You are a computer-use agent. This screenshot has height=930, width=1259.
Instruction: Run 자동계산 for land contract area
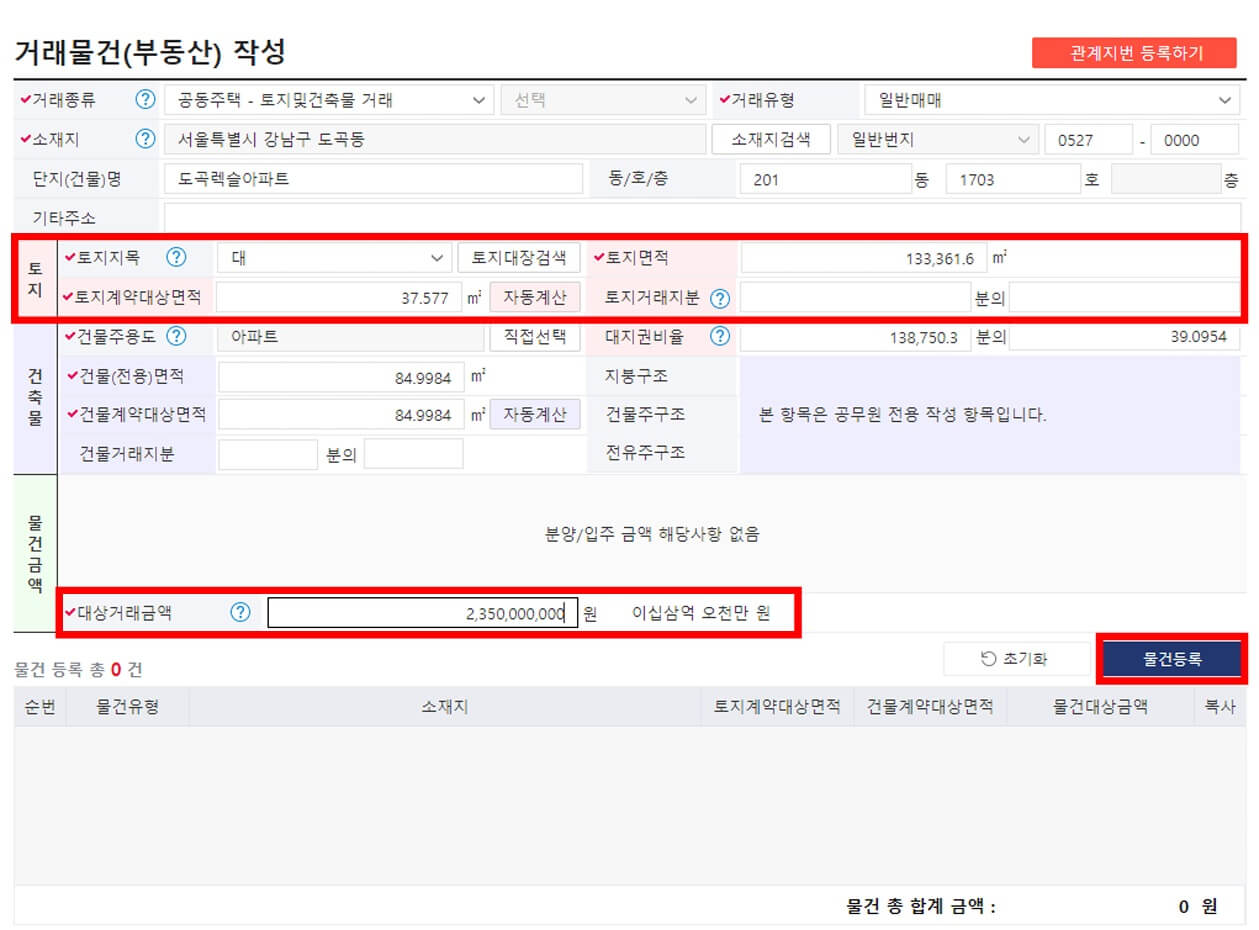(x=537, y=298)
